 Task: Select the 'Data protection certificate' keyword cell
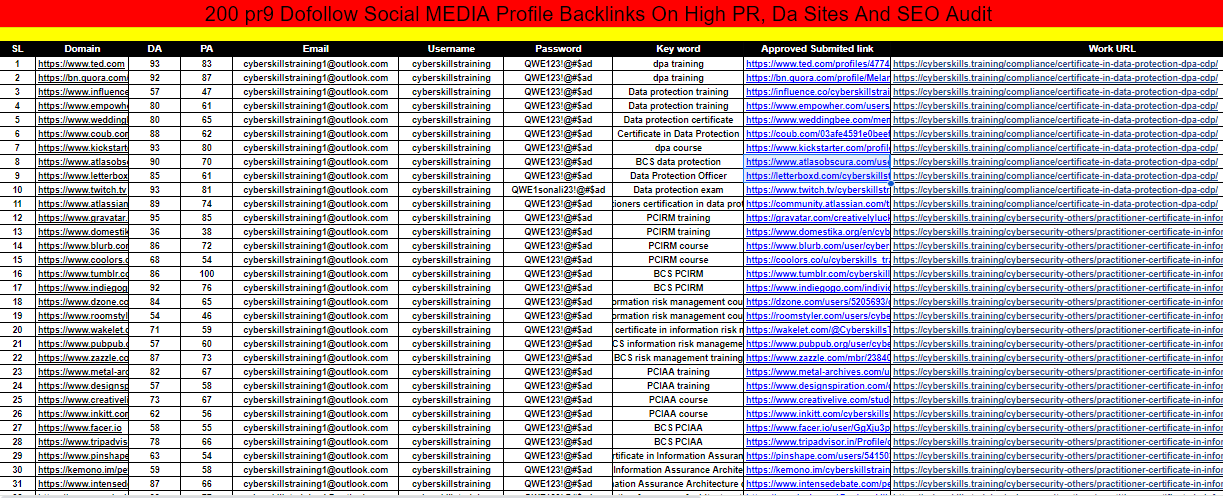point(678,119)
